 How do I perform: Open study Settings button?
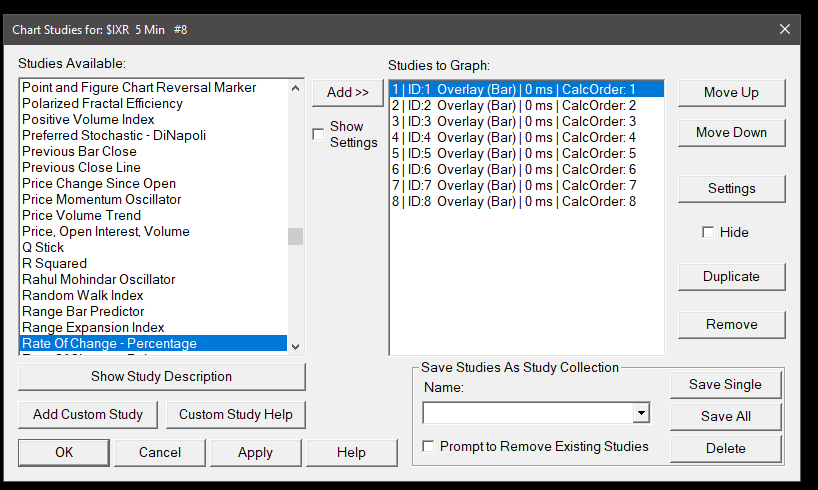click(x=731, y=188)
